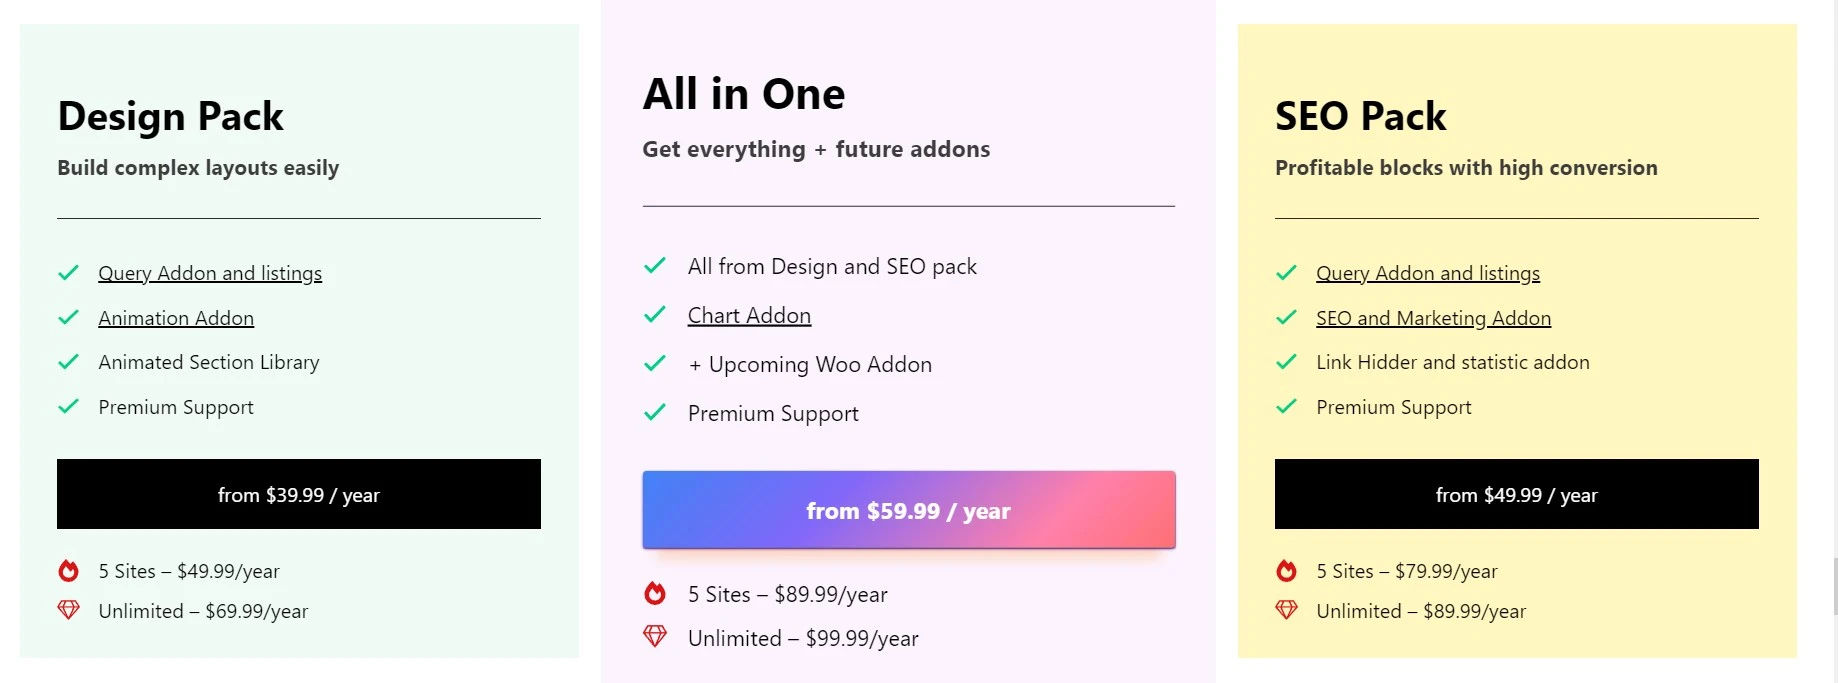
Task: Click the flame icon beside 5 Sites $79.99/year
Action: click(x=1286, y=571)
